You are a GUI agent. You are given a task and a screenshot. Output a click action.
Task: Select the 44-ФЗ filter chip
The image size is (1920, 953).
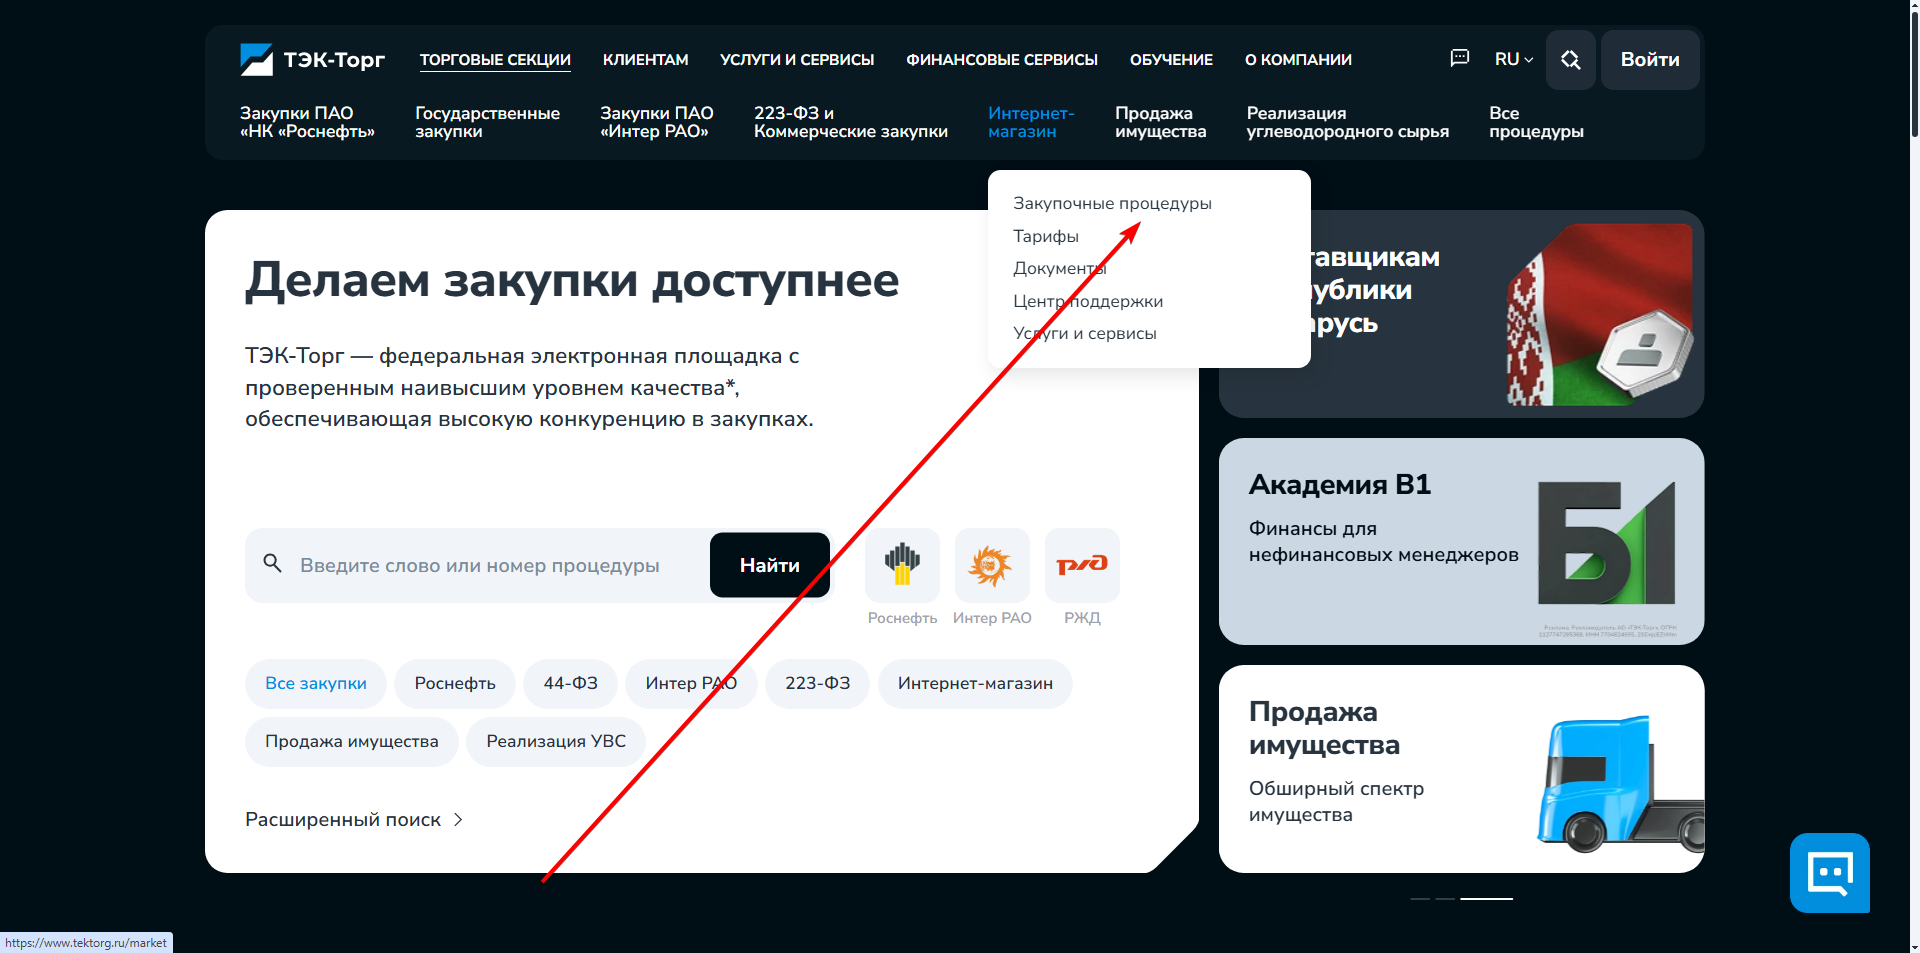click(571, 683)
